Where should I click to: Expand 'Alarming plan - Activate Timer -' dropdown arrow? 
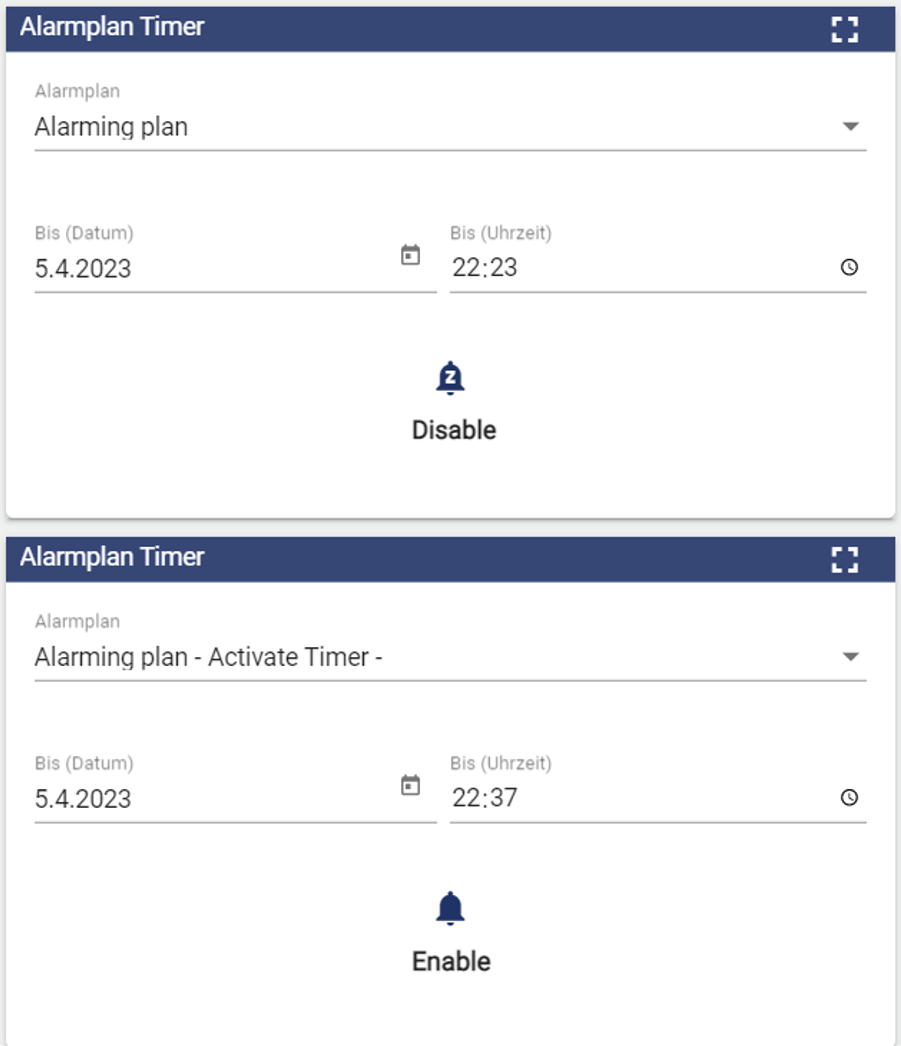pos(850,657)
